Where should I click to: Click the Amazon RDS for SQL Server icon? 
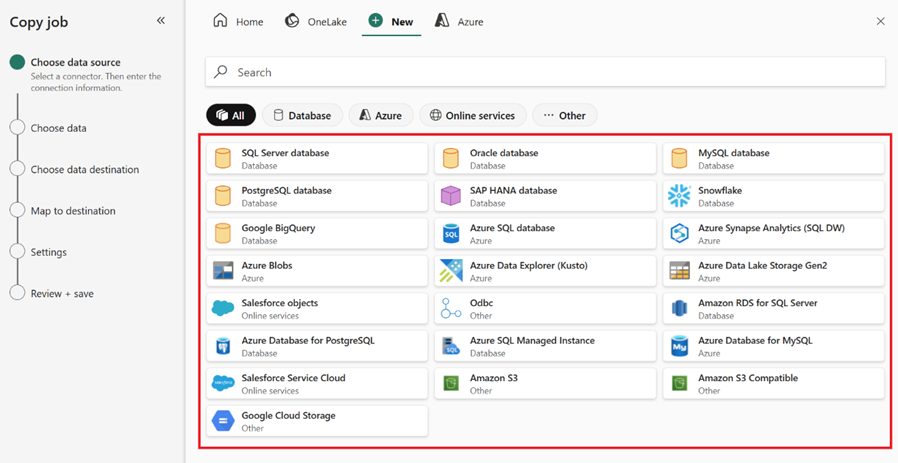click(x=679, y=308)
